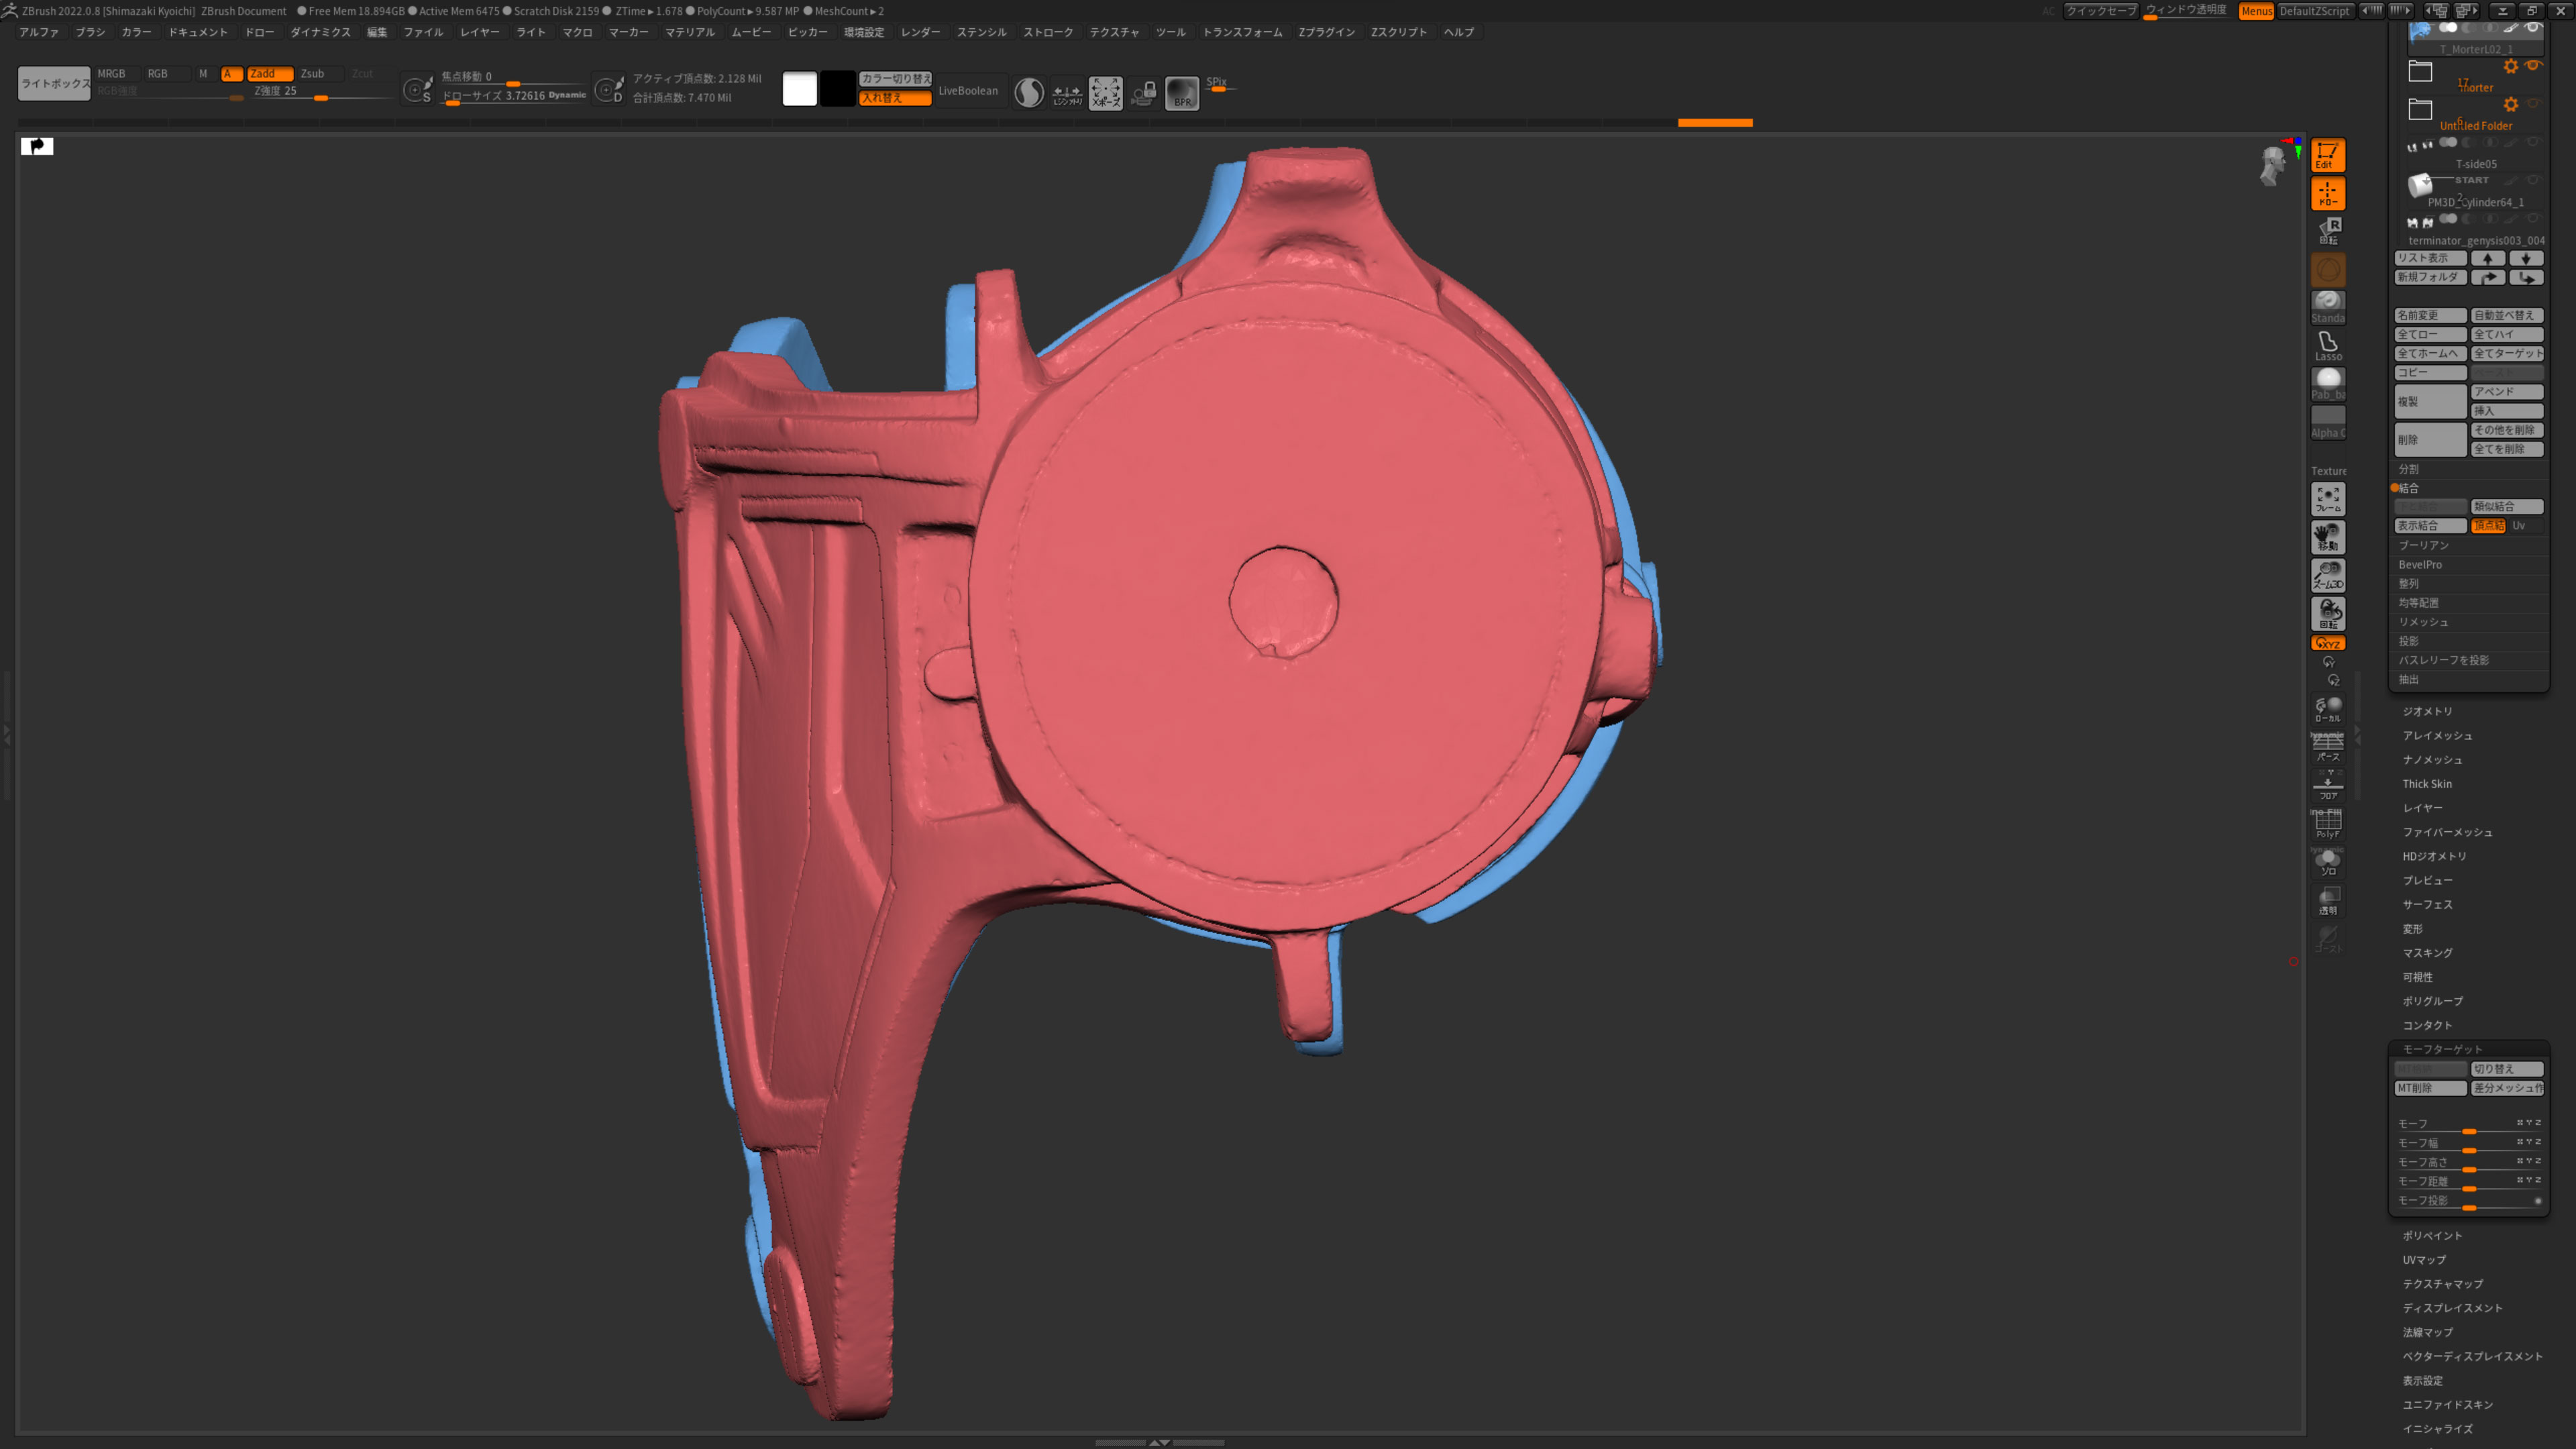
Task: Select the Move canvas hand icon
Action: (2327, 537)
